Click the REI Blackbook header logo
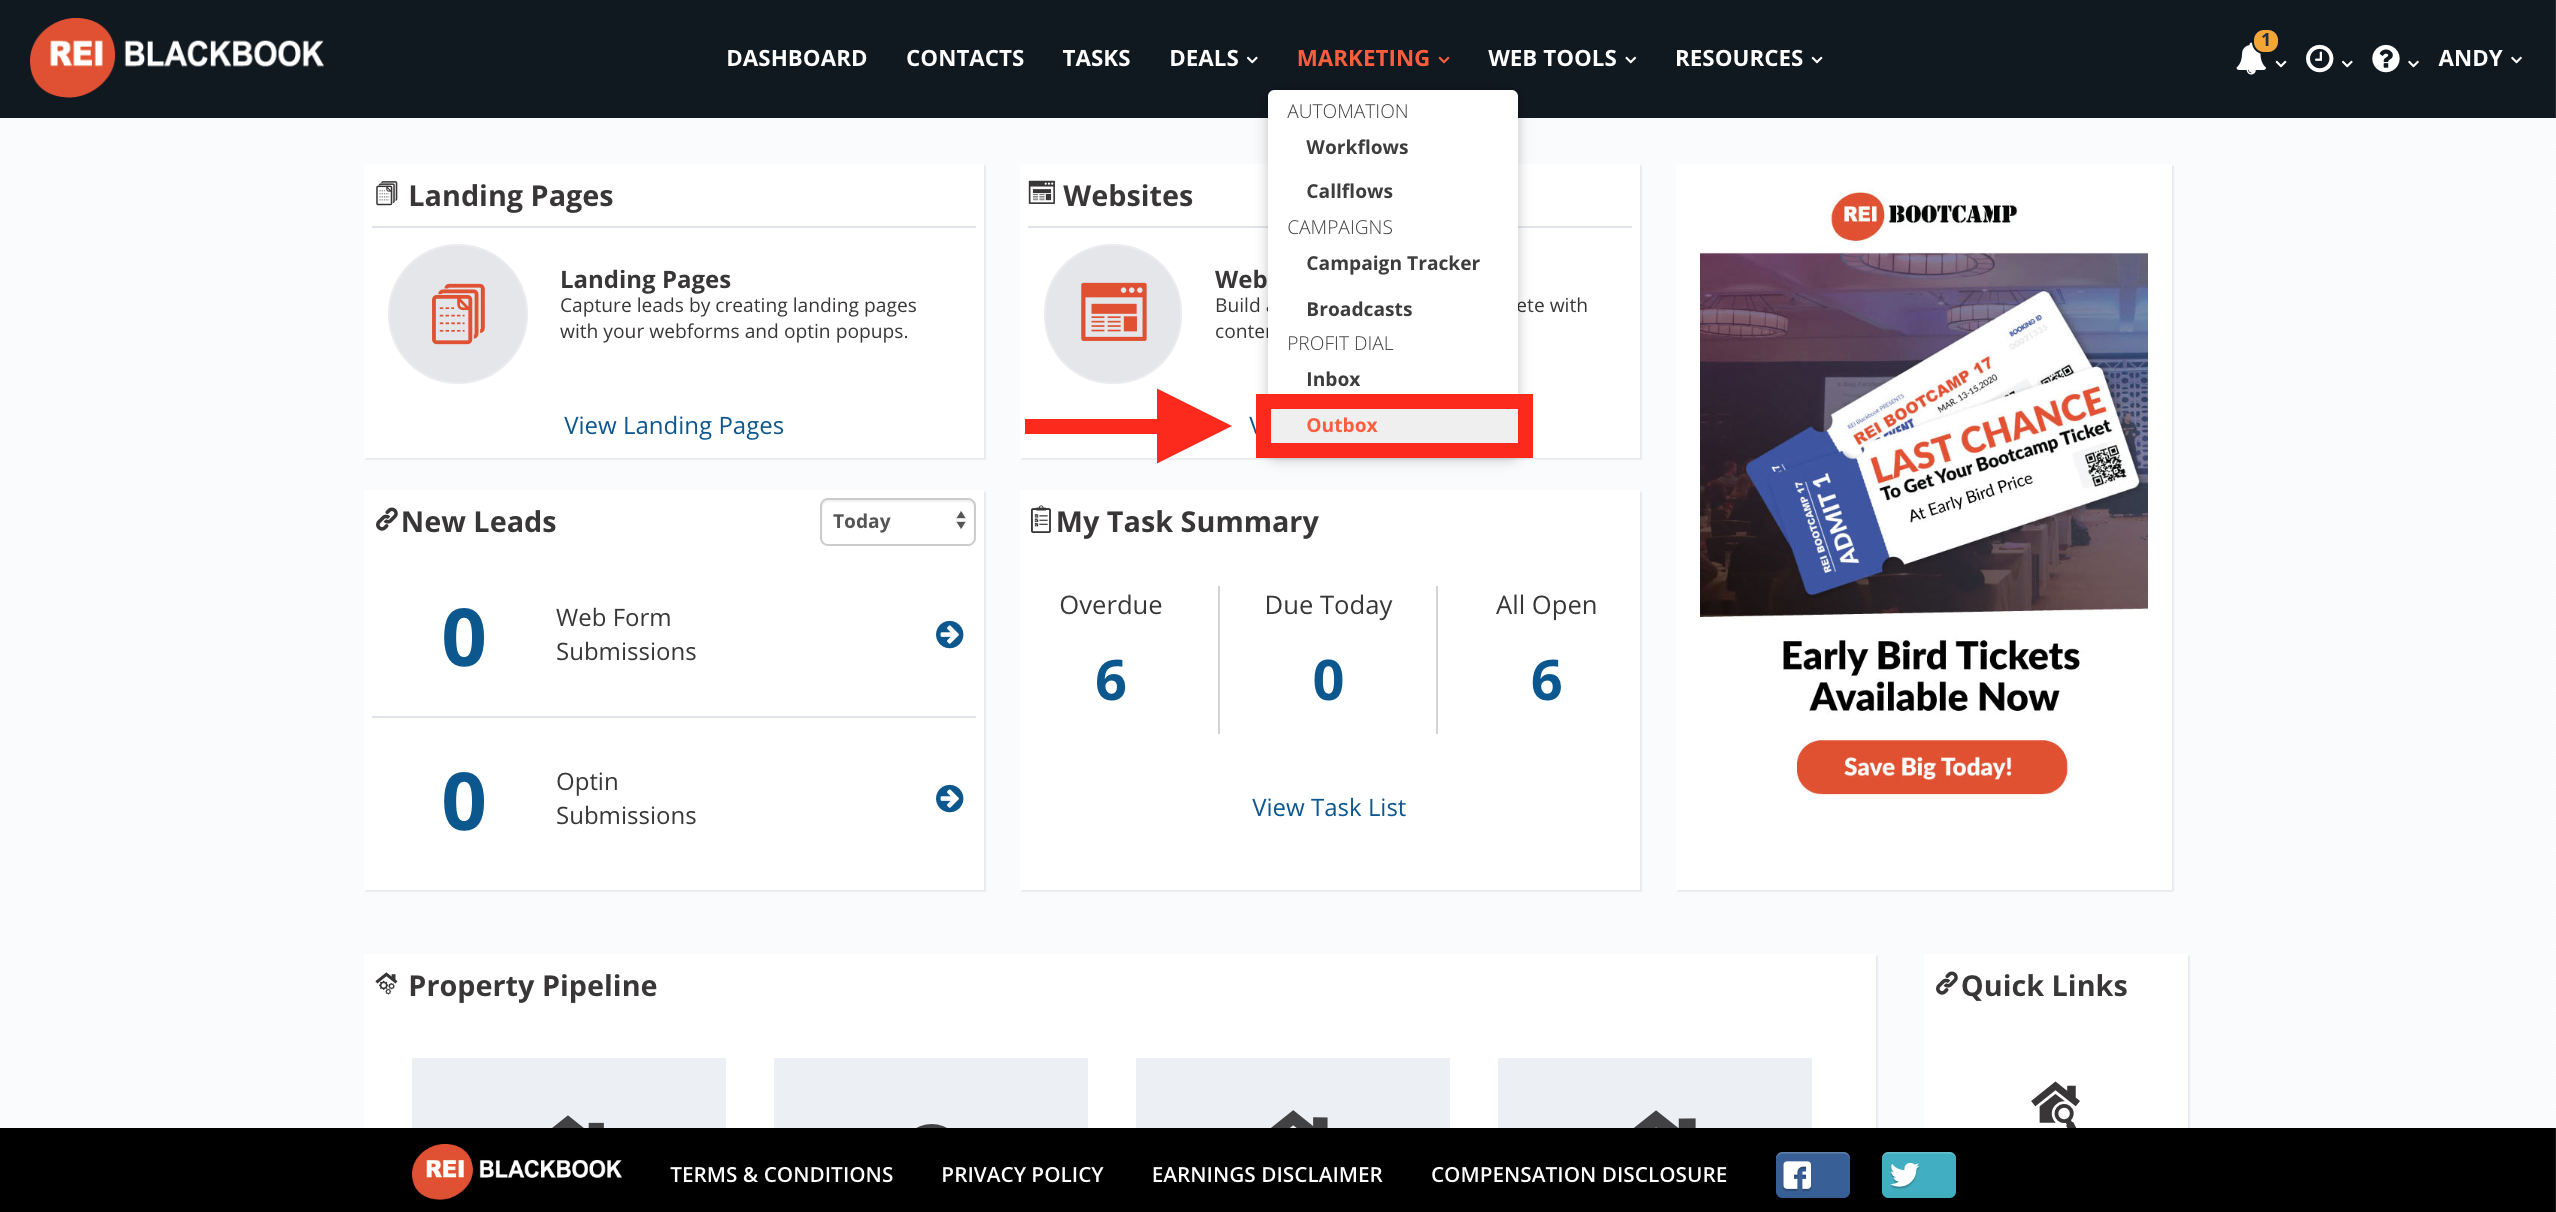This screenshot has width=2556, height=1212. (177, 57)
